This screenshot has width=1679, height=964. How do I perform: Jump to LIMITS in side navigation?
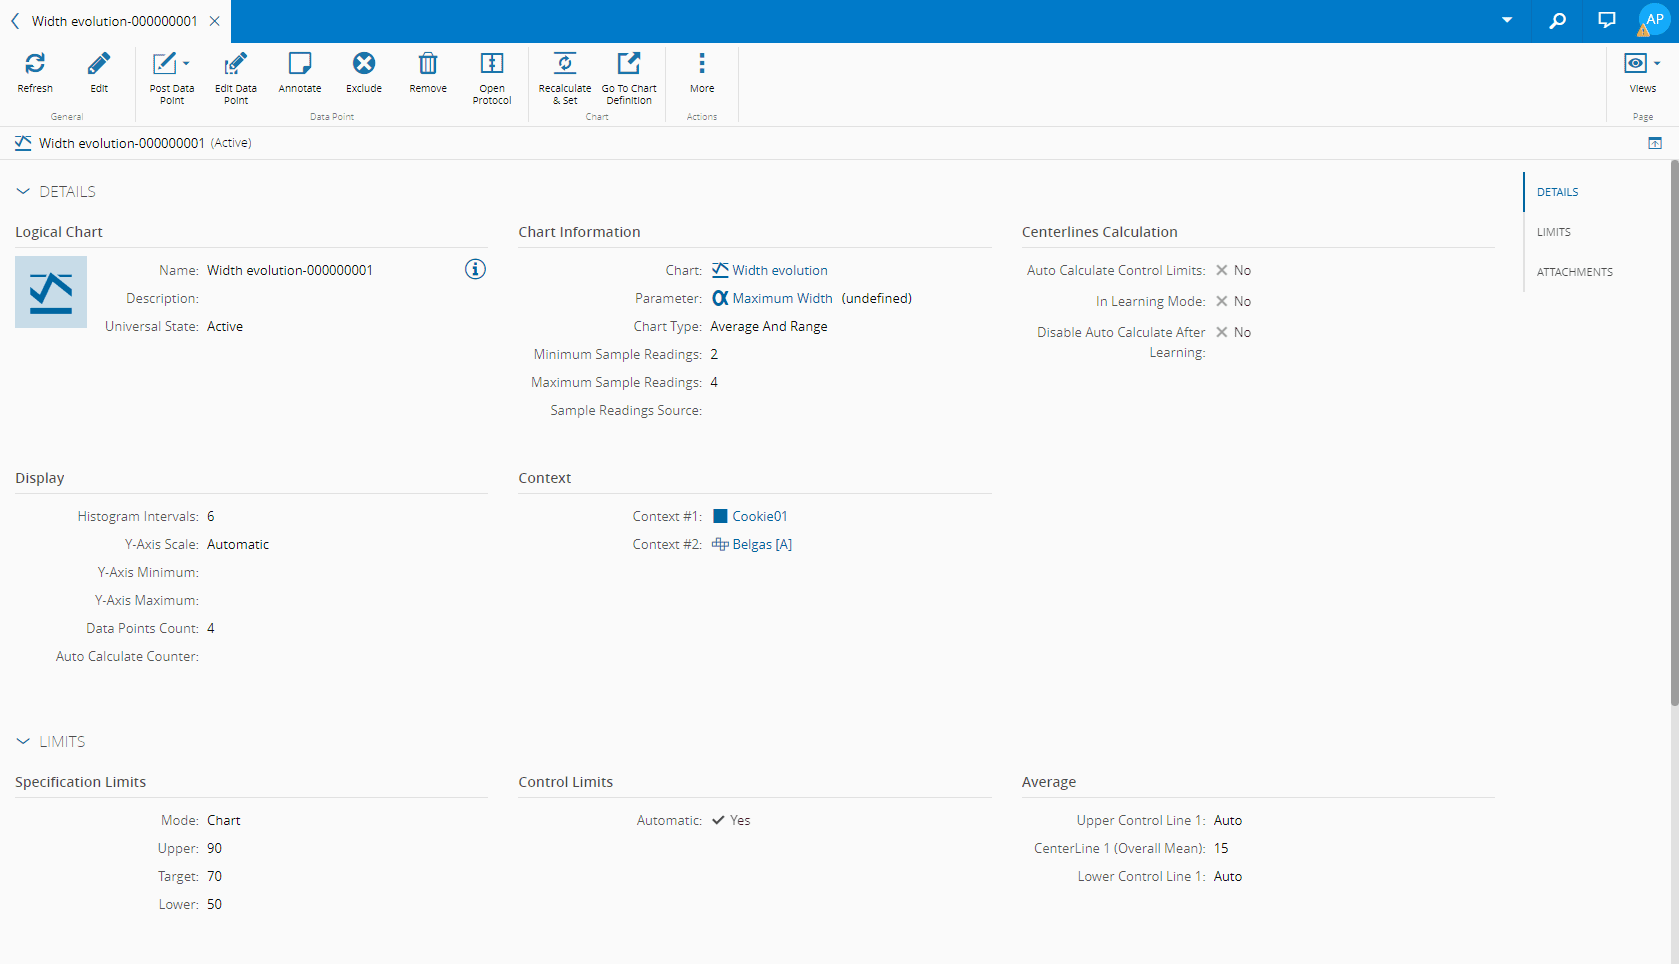pyautogui.click(x=1553, y=232)
